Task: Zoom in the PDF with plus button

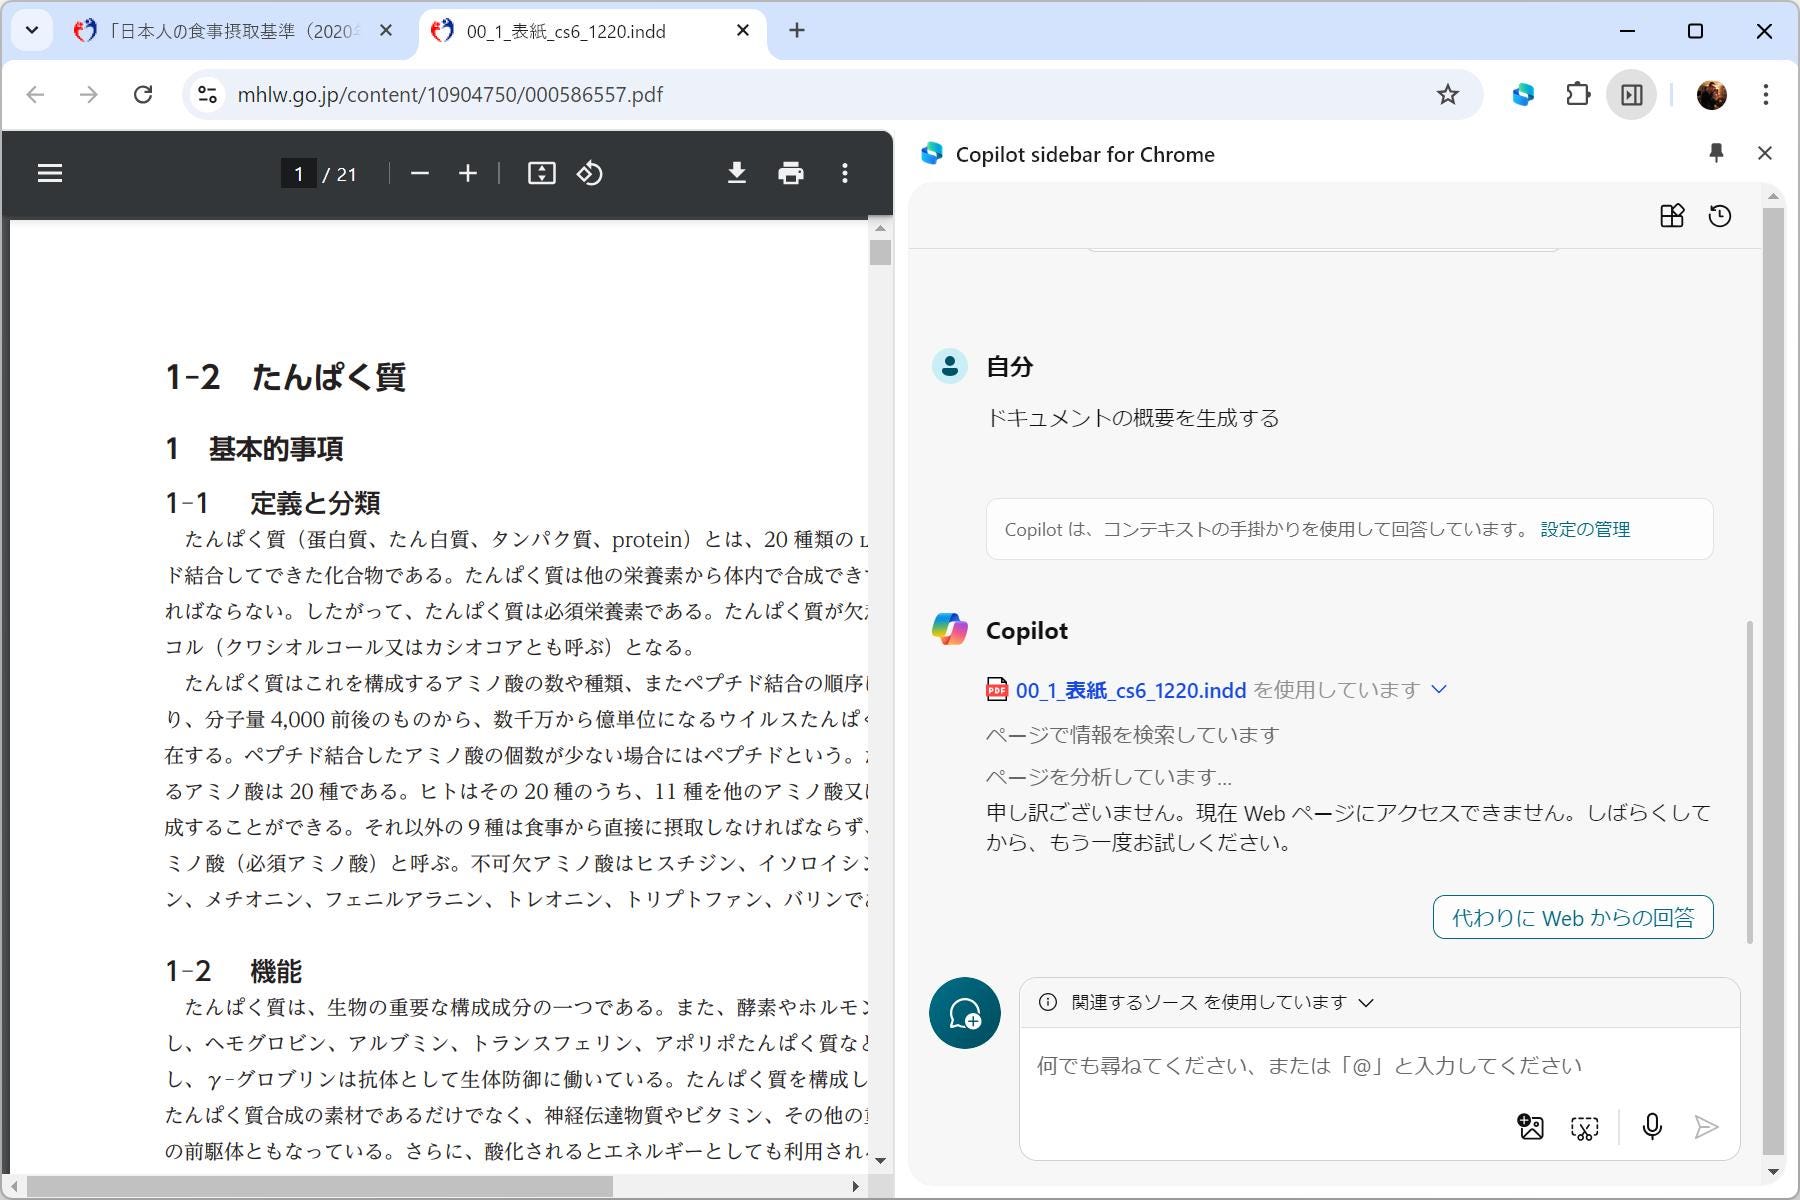Action: coord(468,174)
